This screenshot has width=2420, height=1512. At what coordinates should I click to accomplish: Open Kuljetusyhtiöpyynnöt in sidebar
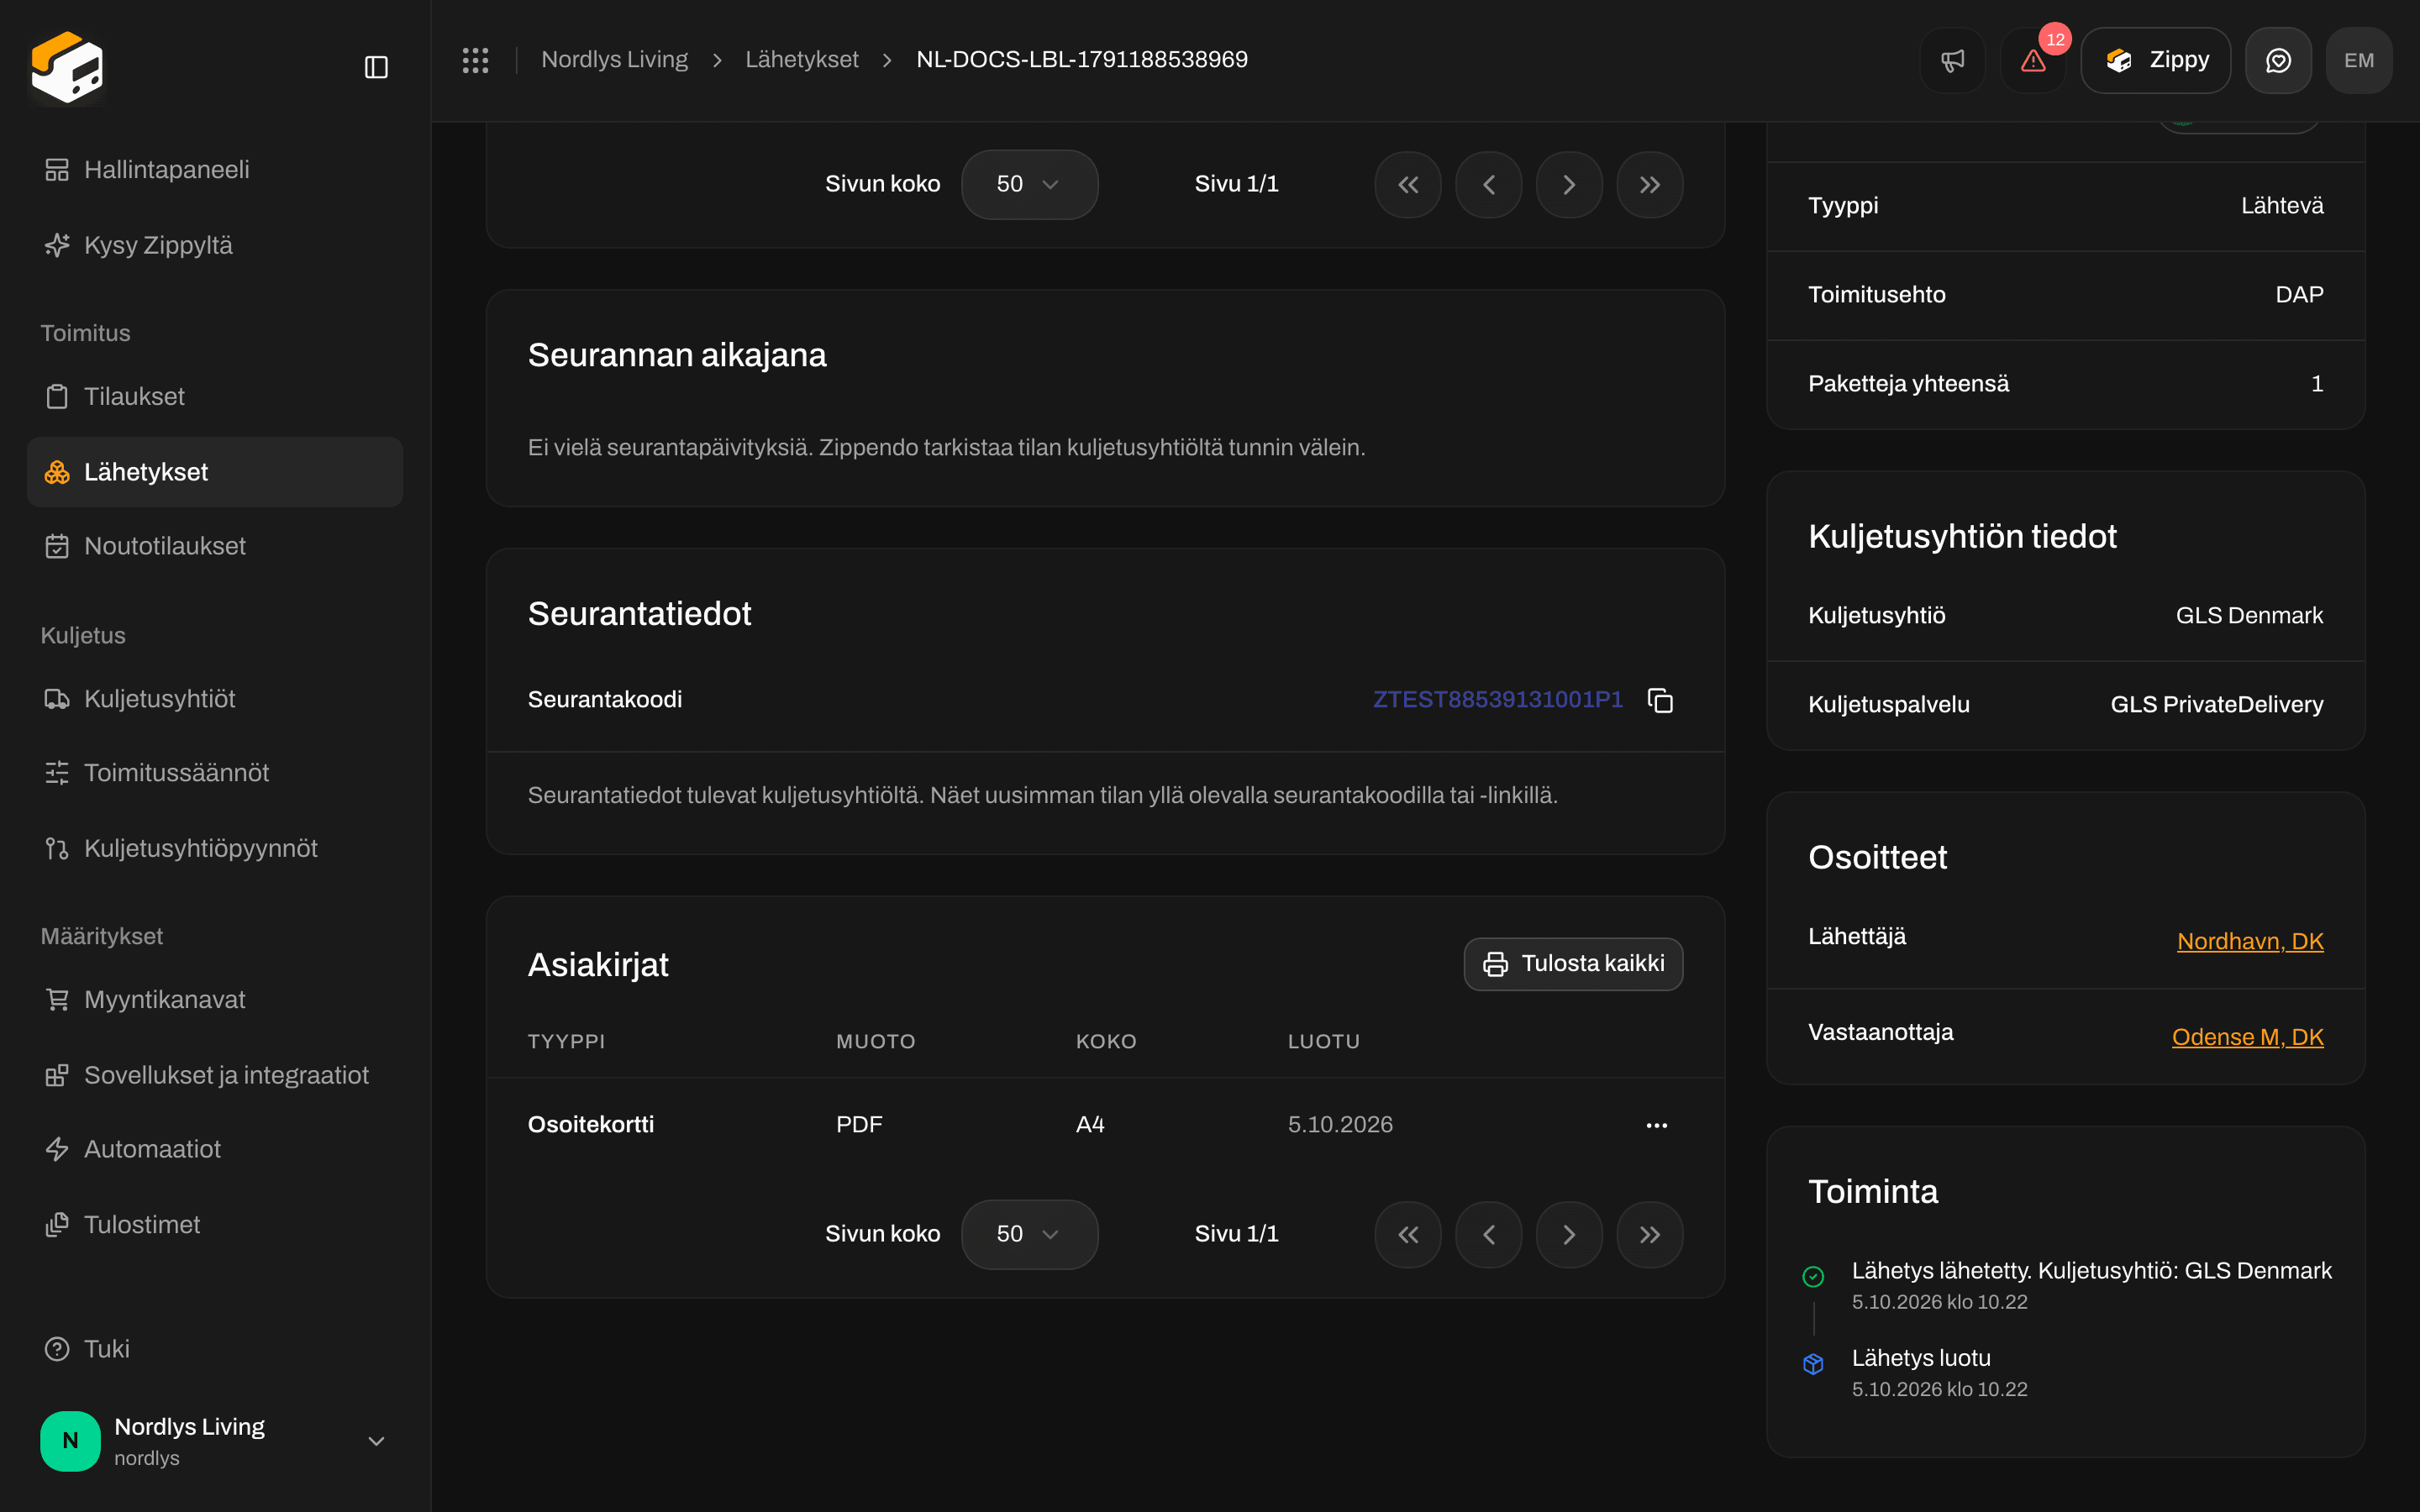(x=215, y=848)
